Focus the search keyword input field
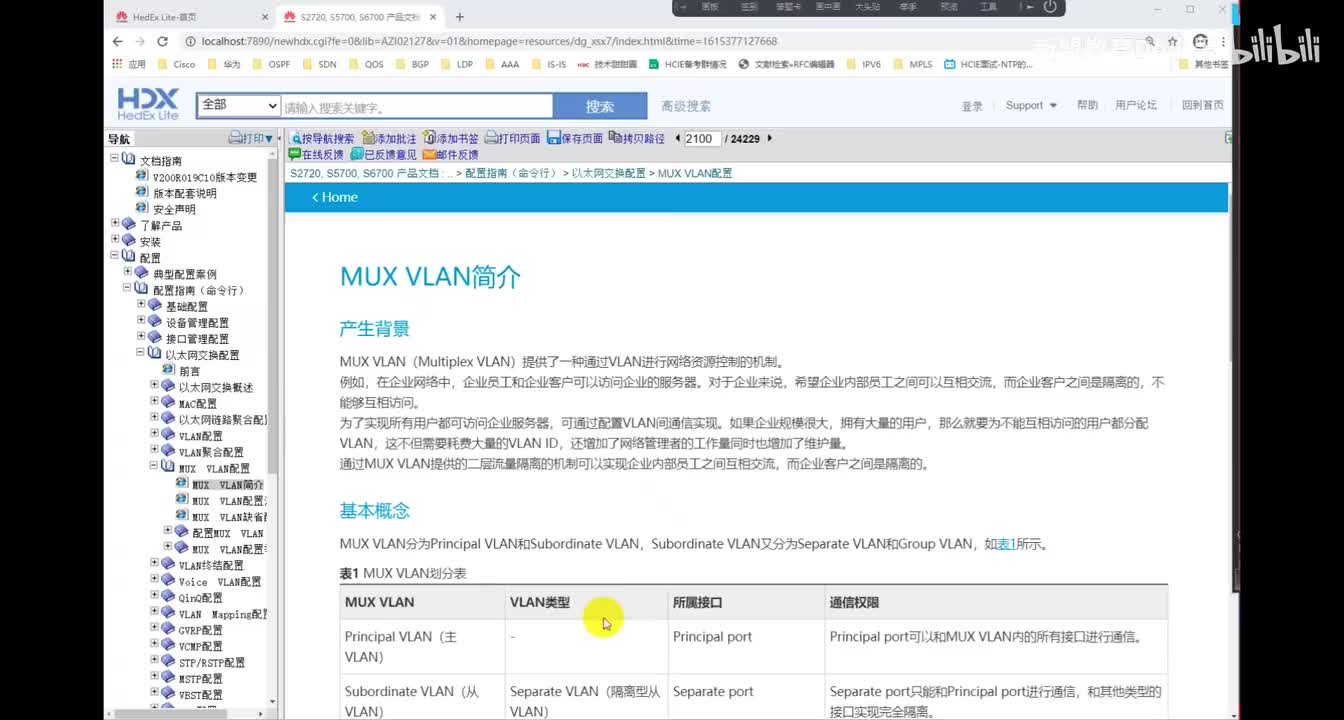This screenshot has height=720, width=1344. [417, 106]
